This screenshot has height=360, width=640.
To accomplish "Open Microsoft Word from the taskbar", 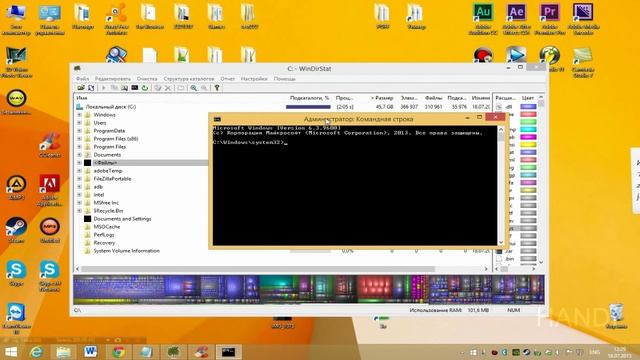I will [x=91, y=352].
